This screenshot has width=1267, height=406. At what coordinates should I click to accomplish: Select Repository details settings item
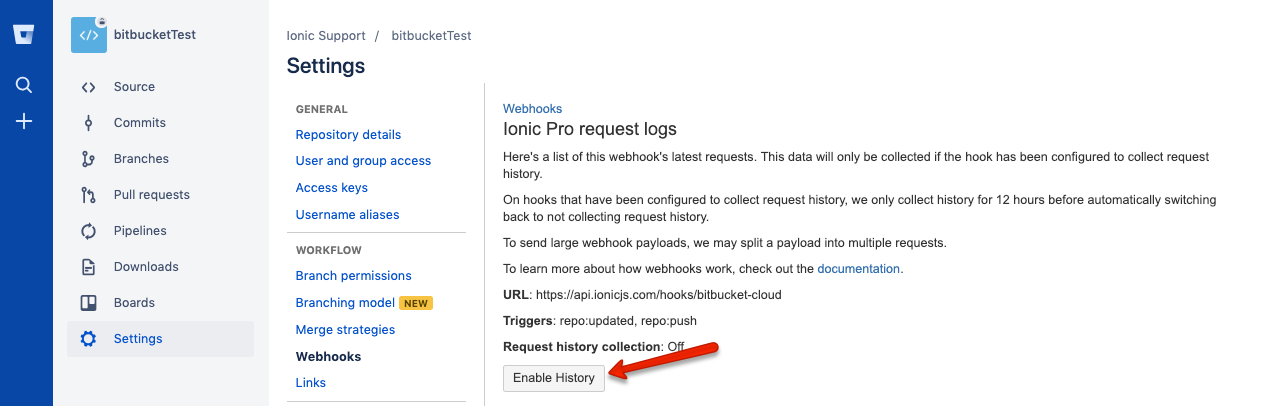348,135
